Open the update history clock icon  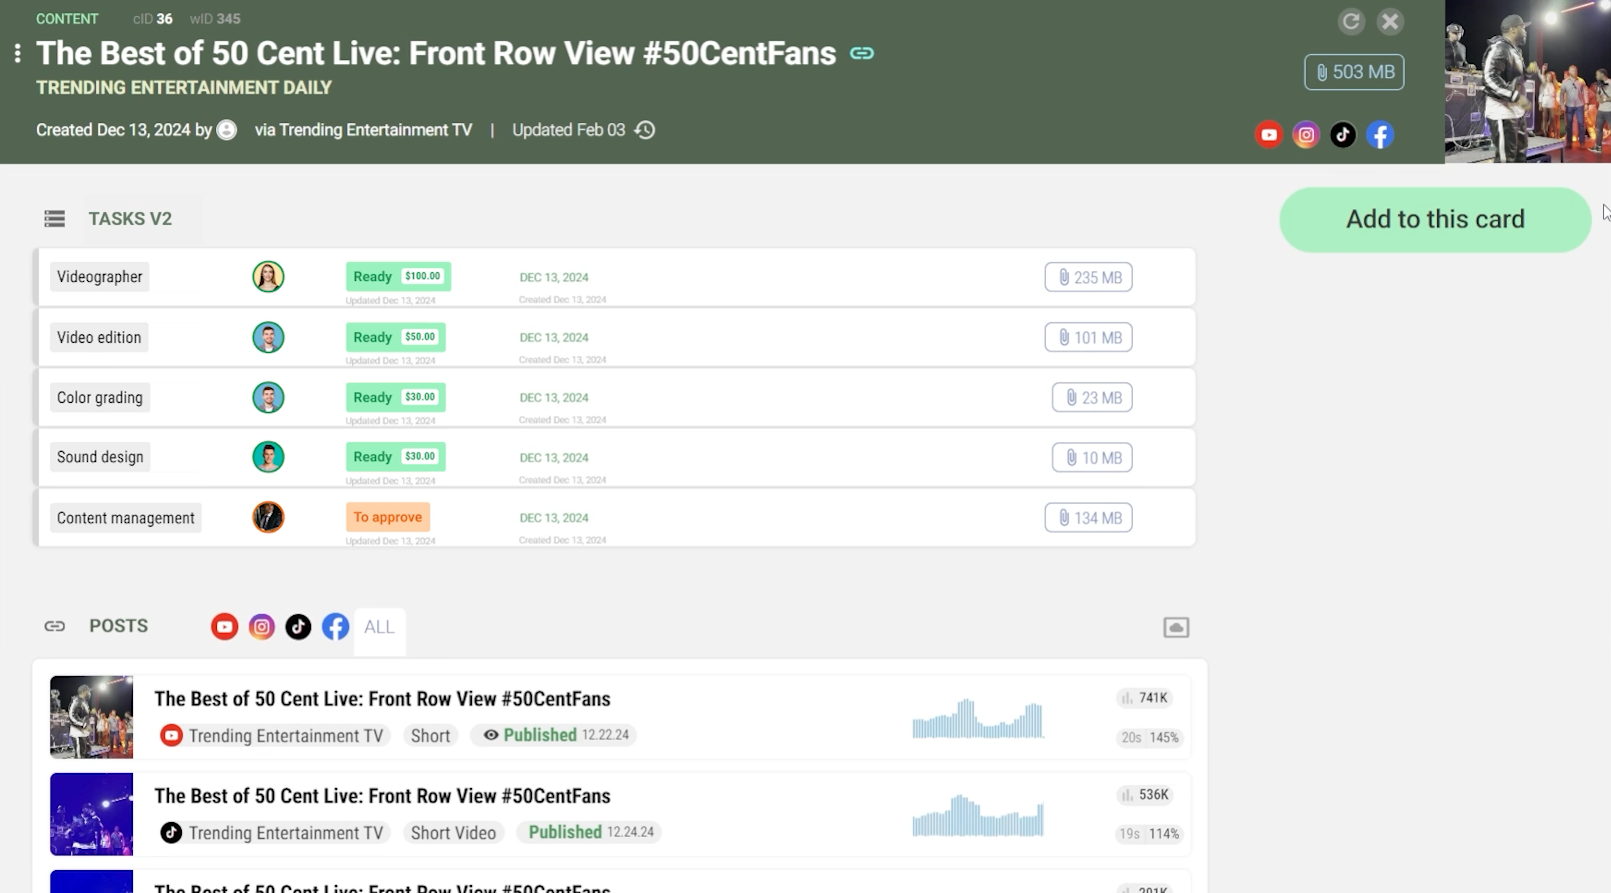coord(645,130)
